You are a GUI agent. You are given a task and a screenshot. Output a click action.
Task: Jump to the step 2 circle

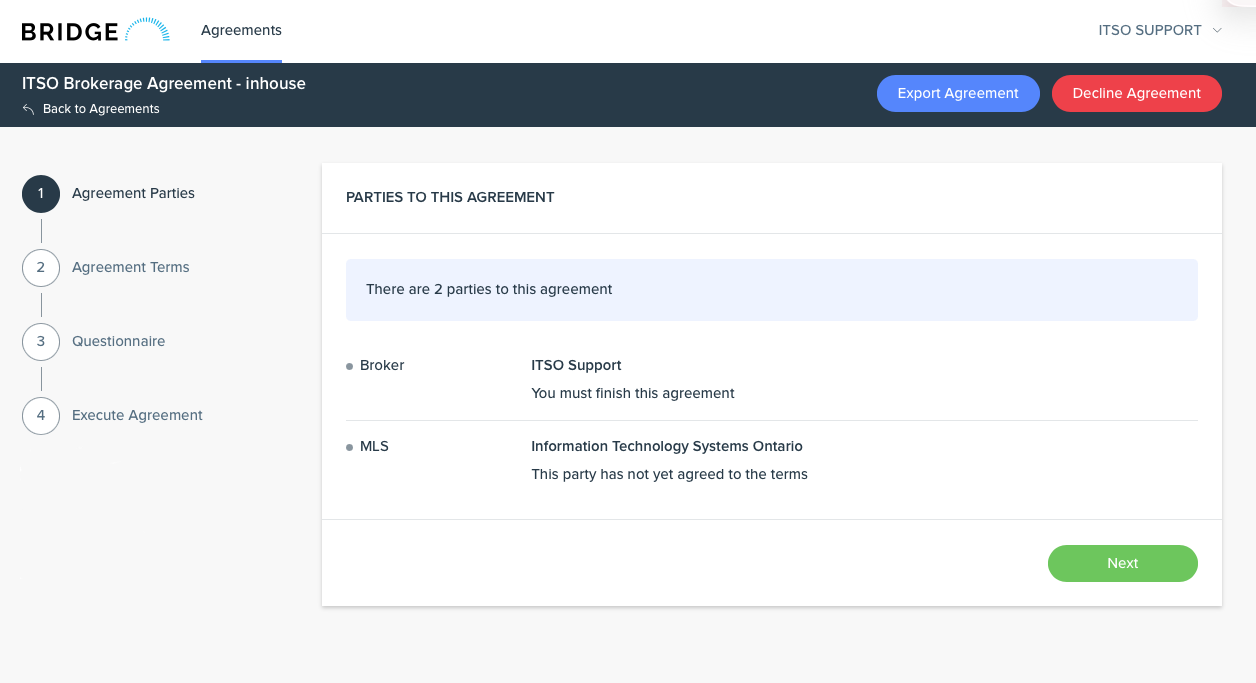[x=41, y=268]
